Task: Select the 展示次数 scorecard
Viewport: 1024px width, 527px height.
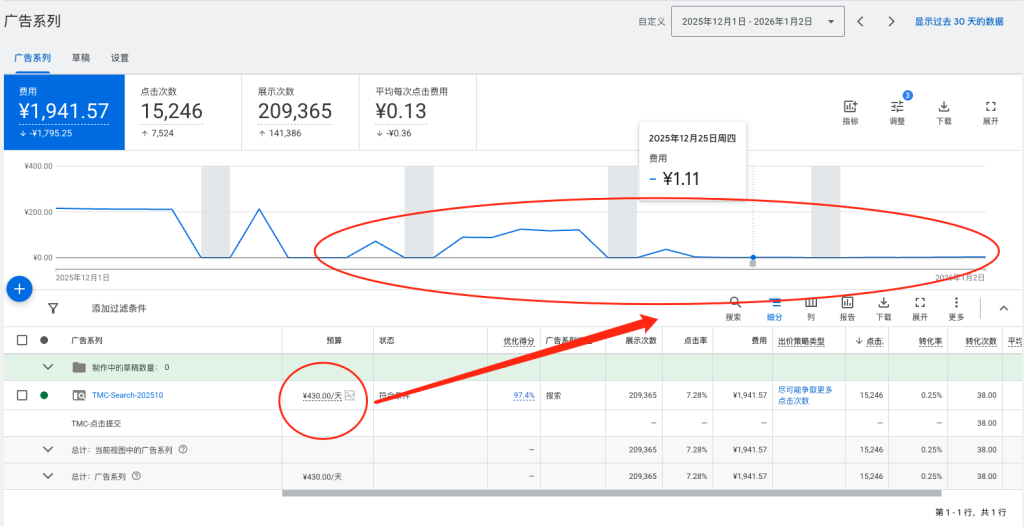Action: click(300, 112)
